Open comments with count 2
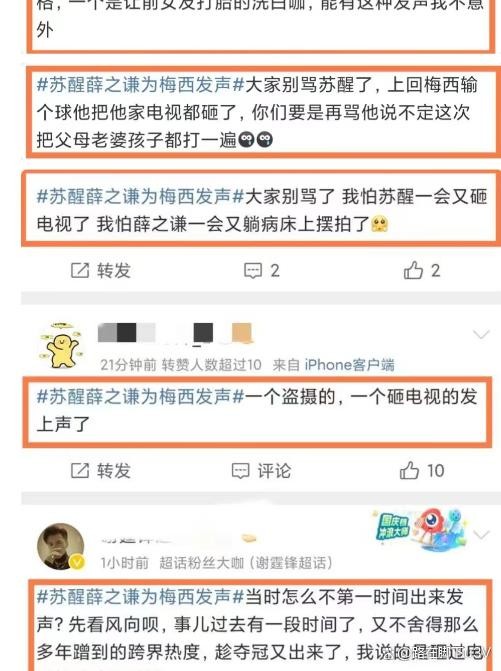501x671 pixels. pyautogui.click(x=261, y=270)
